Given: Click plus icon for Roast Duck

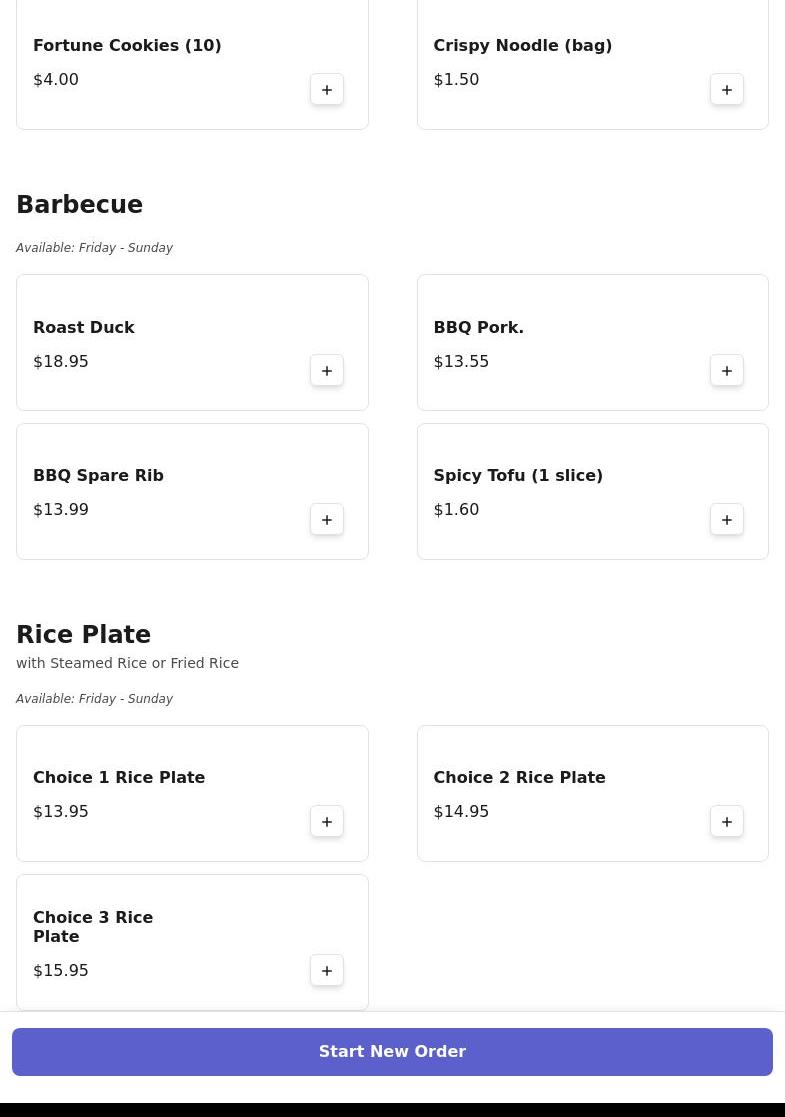Looking at the screenshot, I should (327, 371).
